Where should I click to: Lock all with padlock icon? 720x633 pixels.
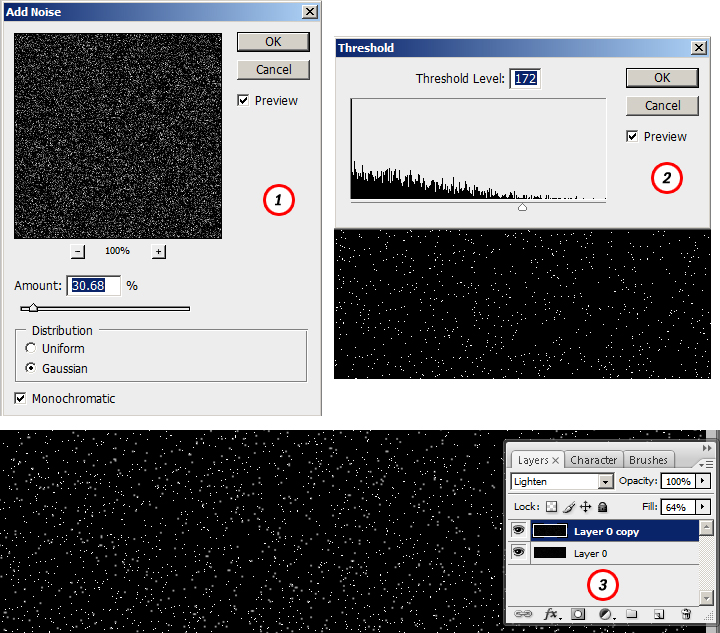pos(602,507)
